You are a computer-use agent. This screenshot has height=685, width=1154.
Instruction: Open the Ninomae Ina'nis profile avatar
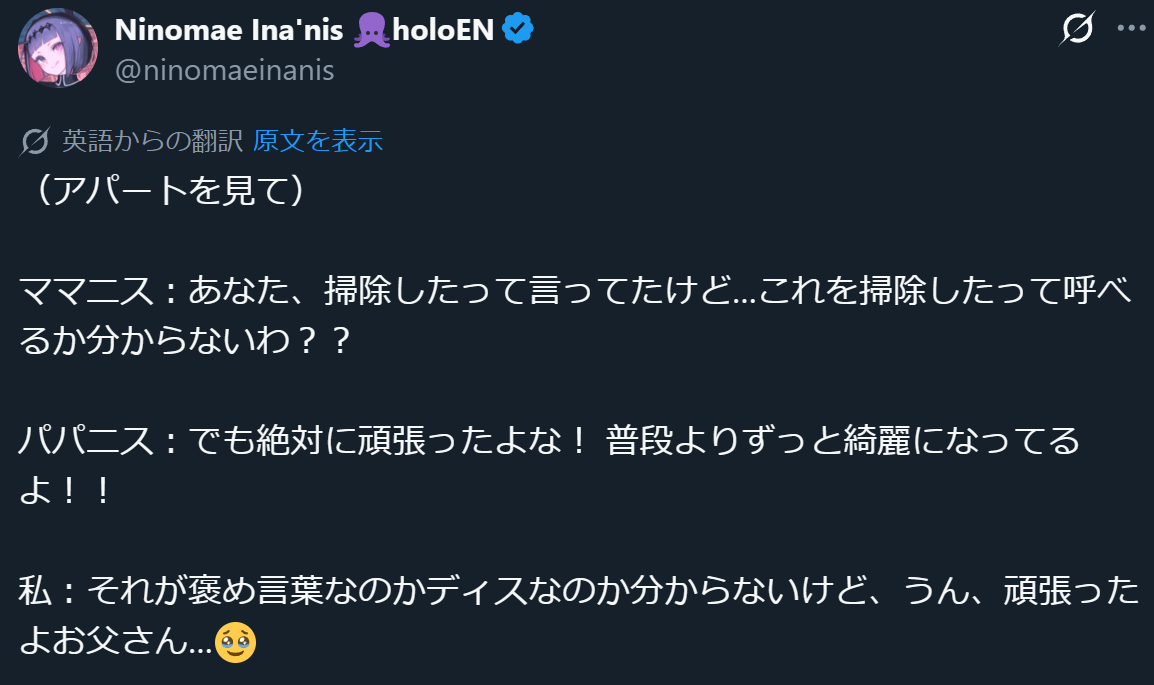click(58, 49)
